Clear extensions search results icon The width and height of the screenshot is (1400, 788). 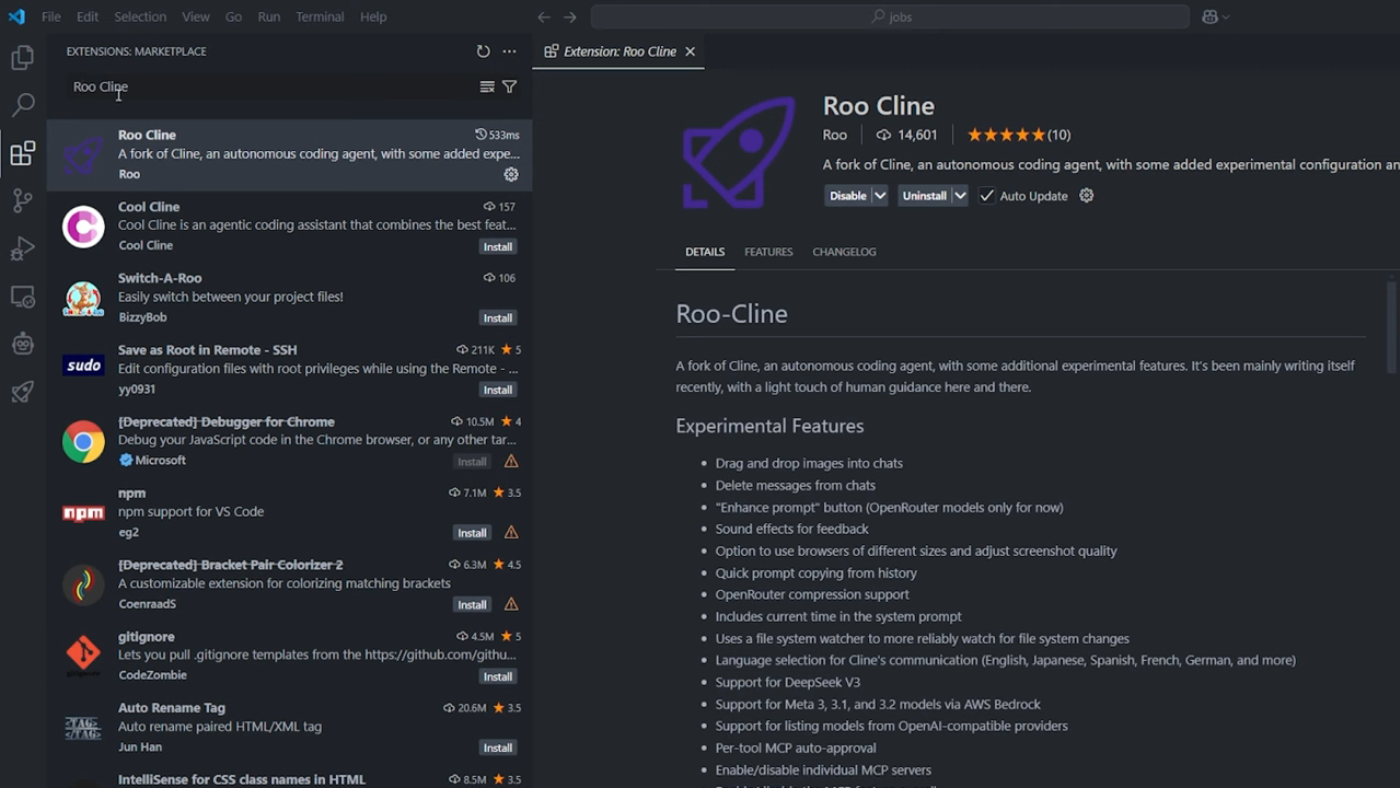point(487,87)
